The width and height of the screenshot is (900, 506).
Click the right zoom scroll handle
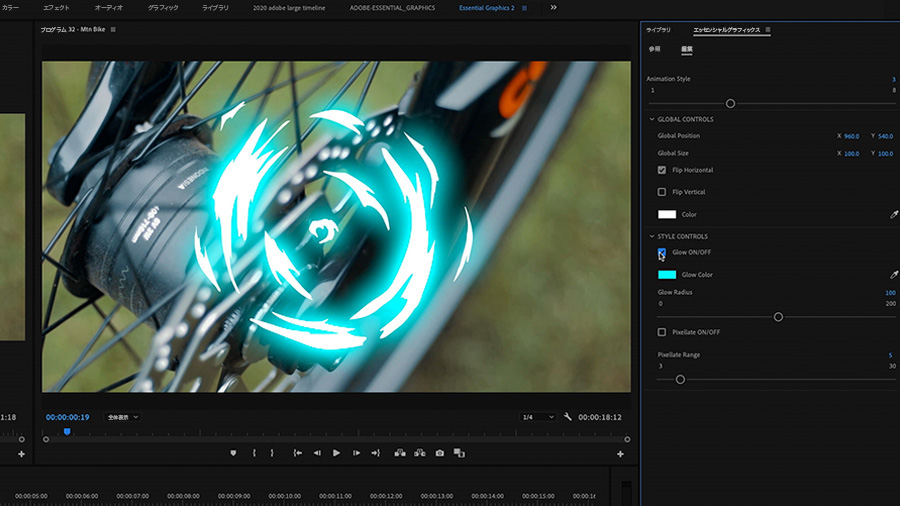coord(627,439)
